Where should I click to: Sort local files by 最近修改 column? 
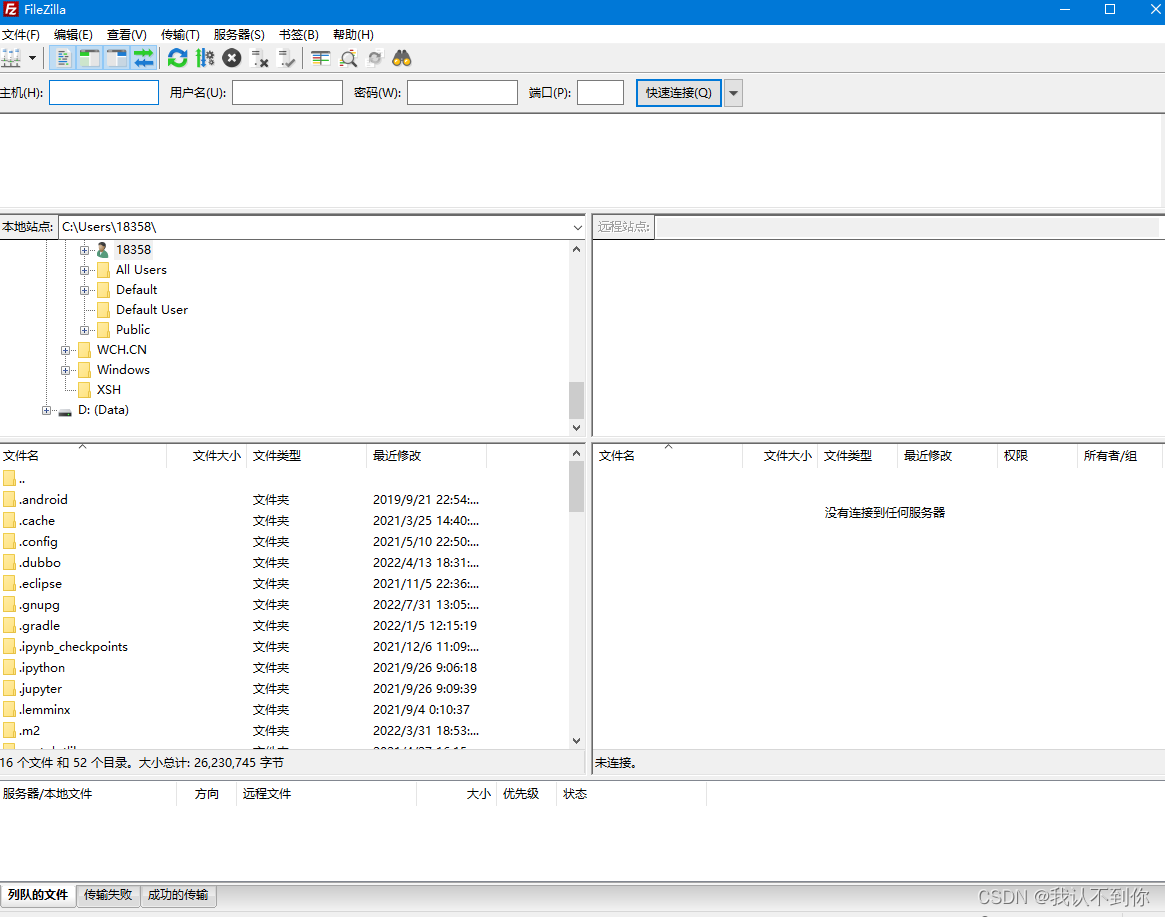426,456
